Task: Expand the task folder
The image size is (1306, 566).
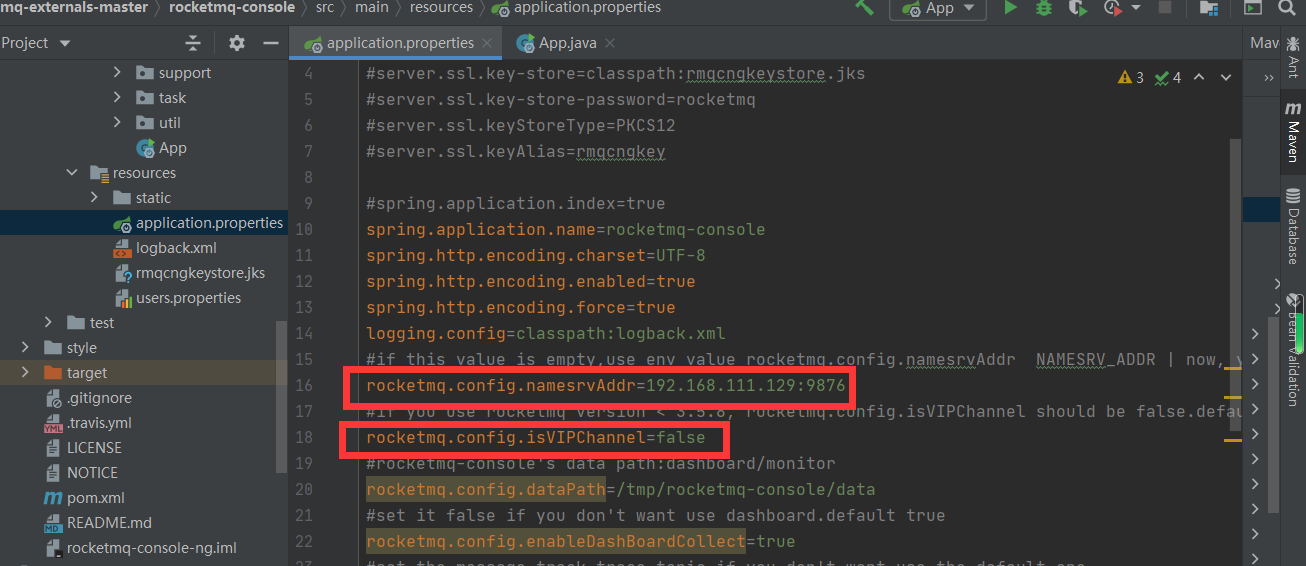Action: pyautogui.click(x=117, y=97)
